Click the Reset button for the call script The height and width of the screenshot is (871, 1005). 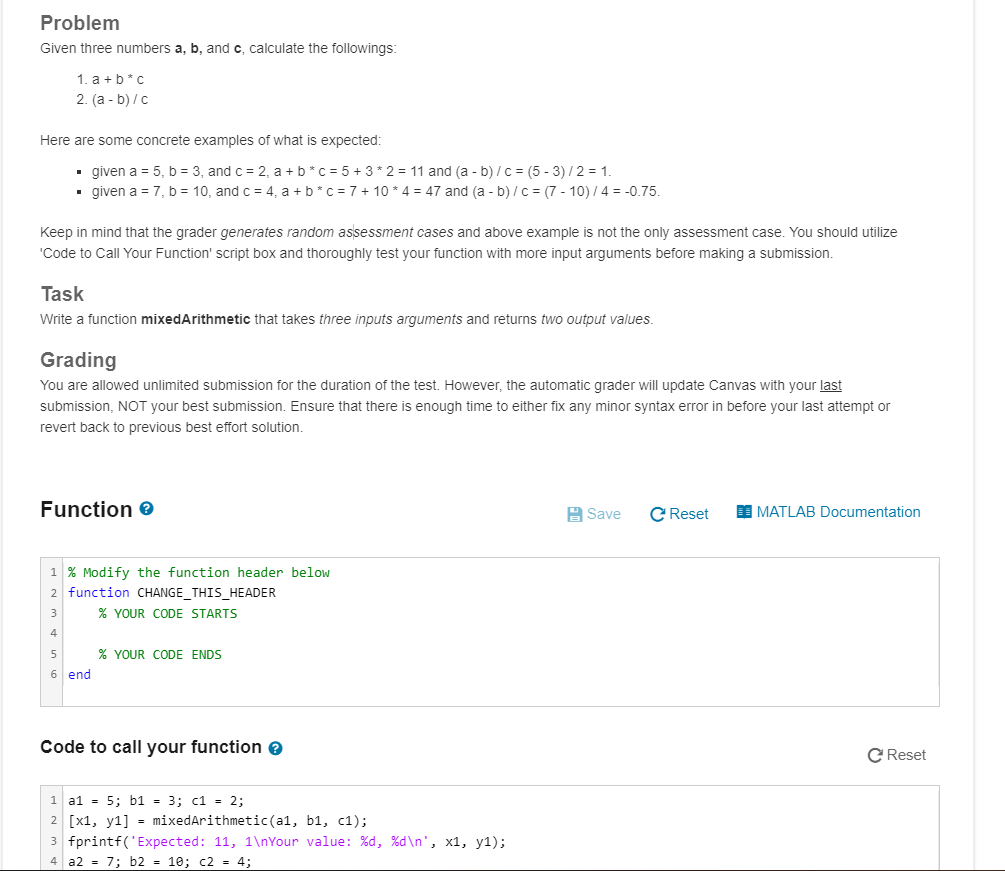click(897, 755)
